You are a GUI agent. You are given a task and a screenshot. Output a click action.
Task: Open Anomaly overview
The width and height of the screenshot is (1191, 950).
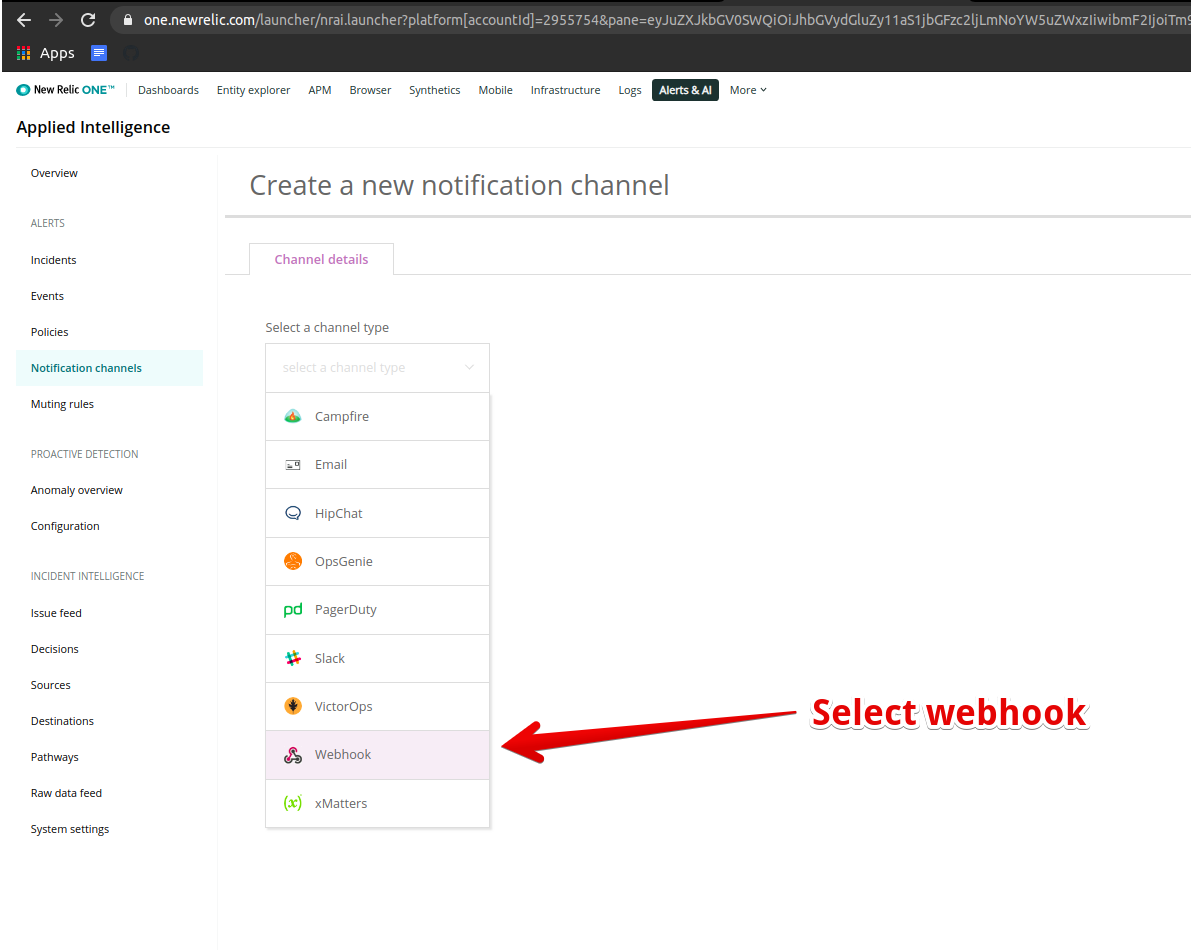[x=77, y=491]
